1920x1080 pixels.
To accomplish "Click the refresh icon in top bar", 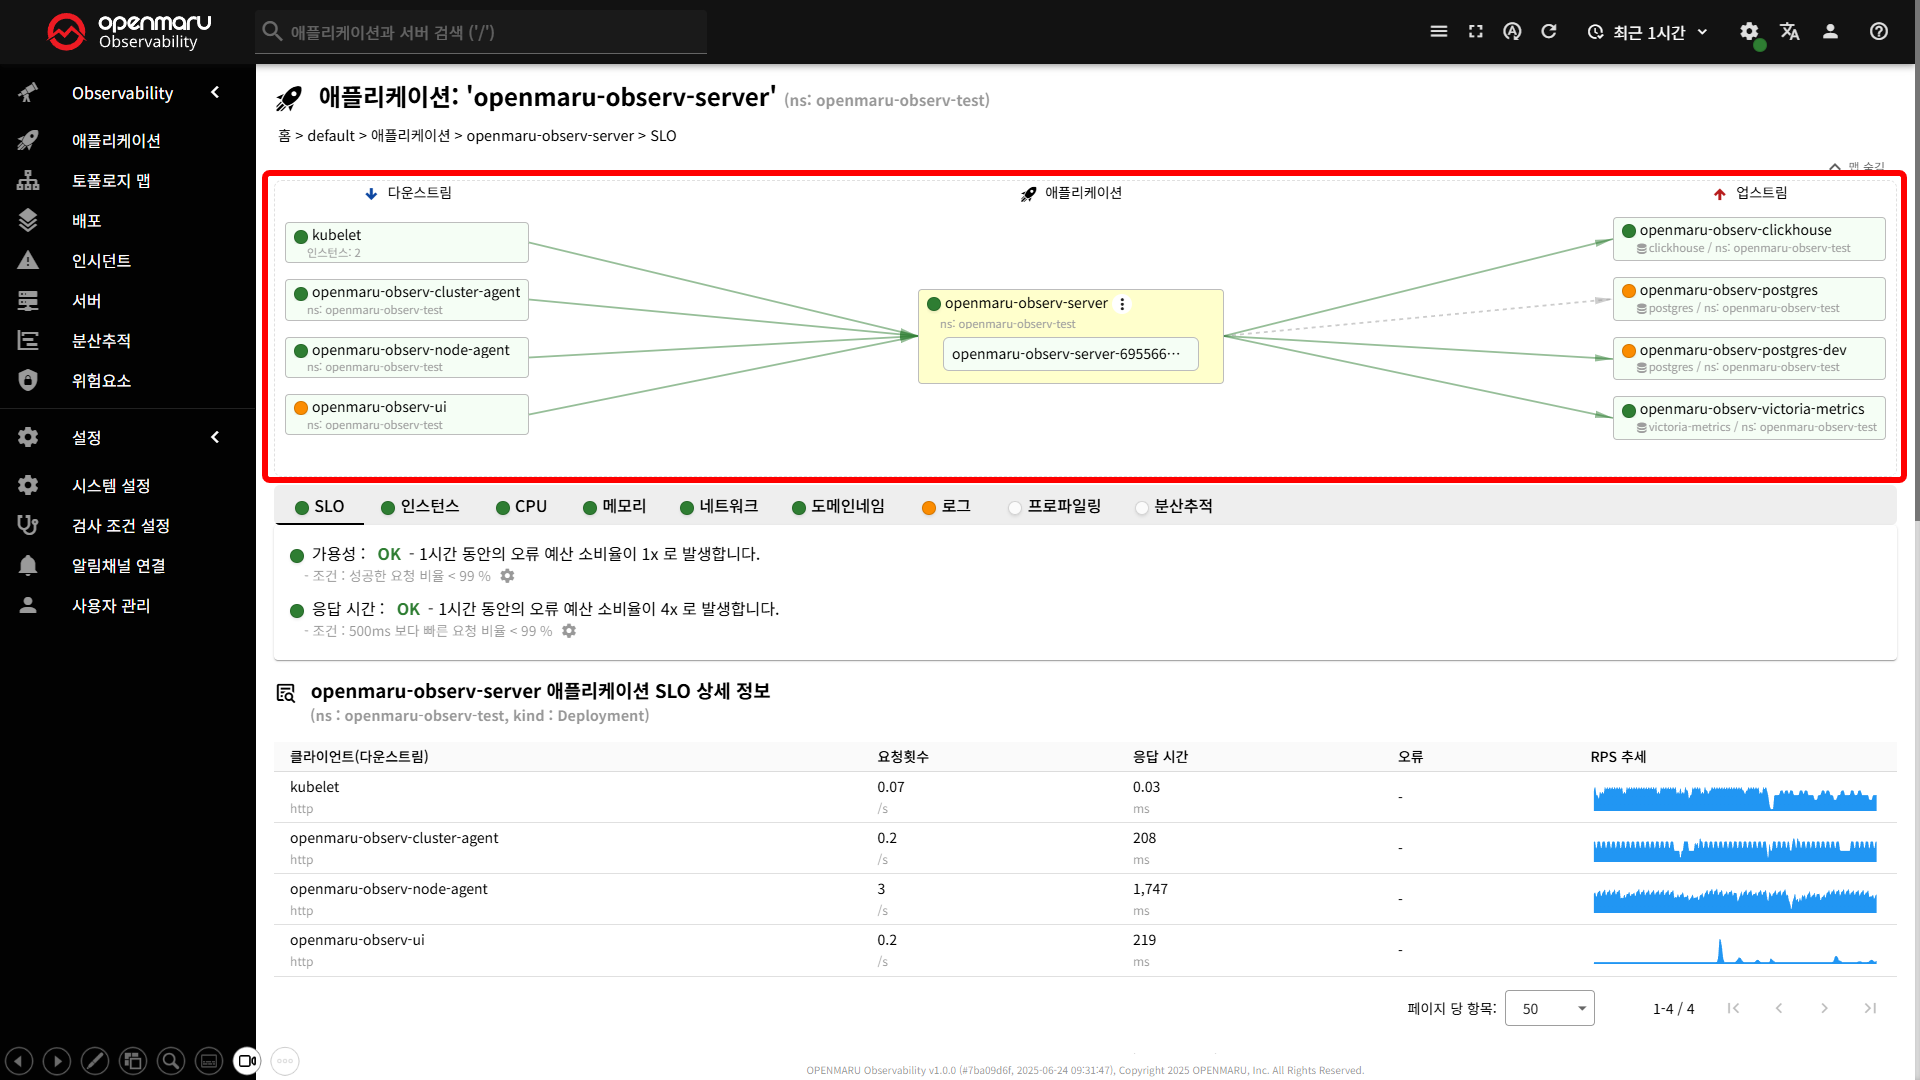I will point(1549,32).
